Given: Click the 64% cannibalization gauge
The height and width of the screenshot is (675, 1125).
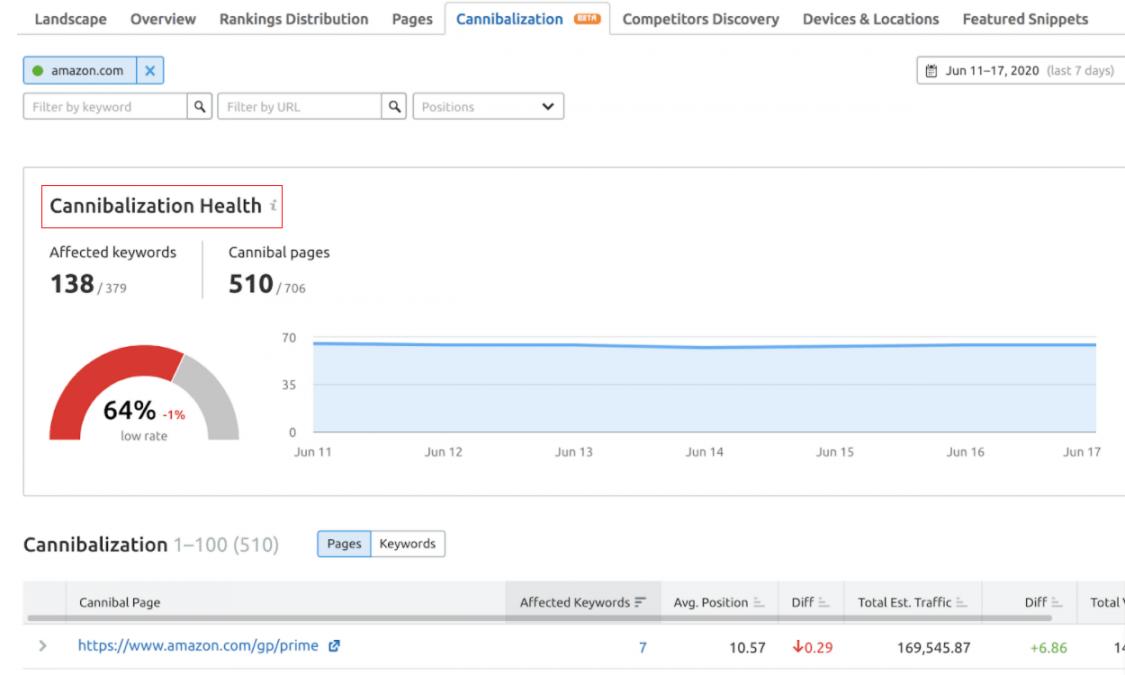Looking at the screenshot, I should pyautogui.click(x=143, y=392).
